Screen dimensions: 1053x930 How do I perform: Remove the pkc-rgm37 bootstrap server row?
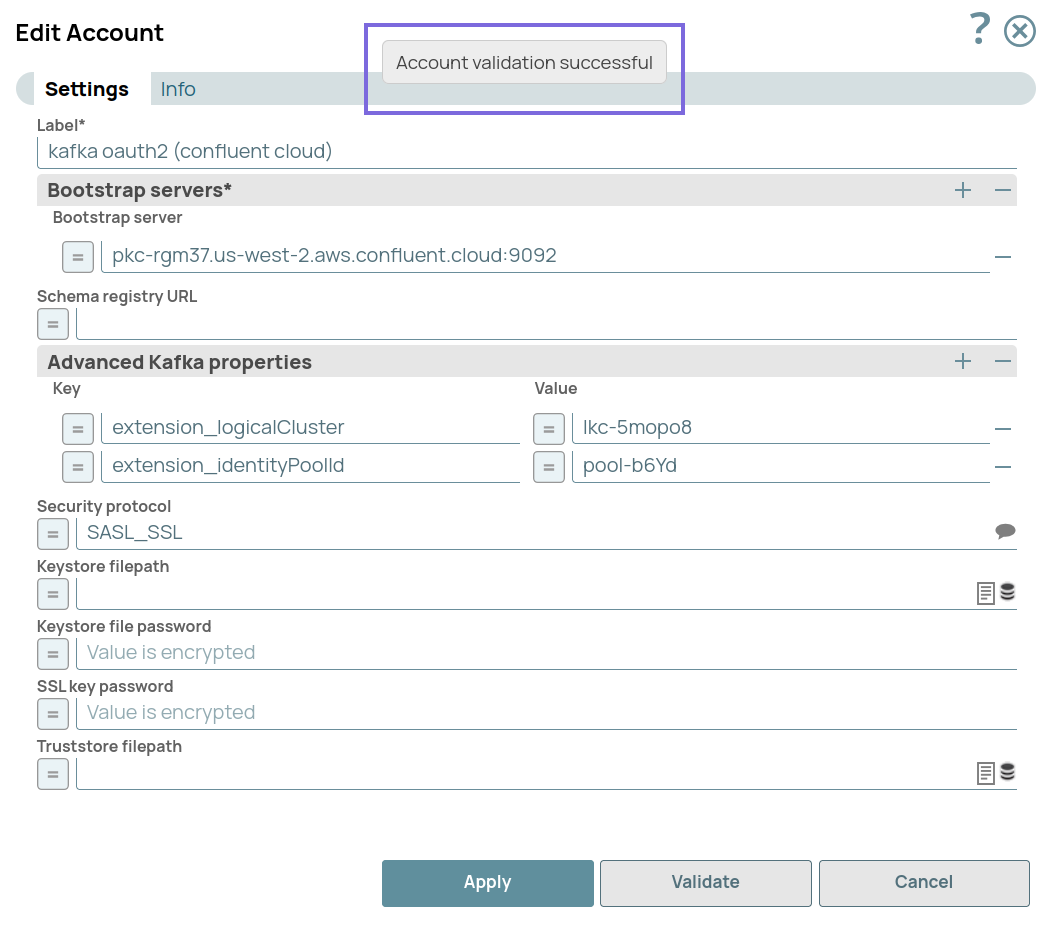(1003, 257)
